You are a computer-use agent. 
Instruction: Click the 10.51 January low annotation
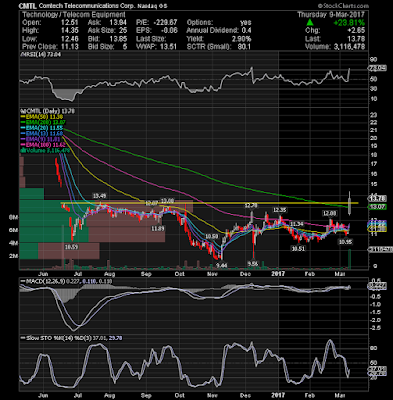(298, 248)
